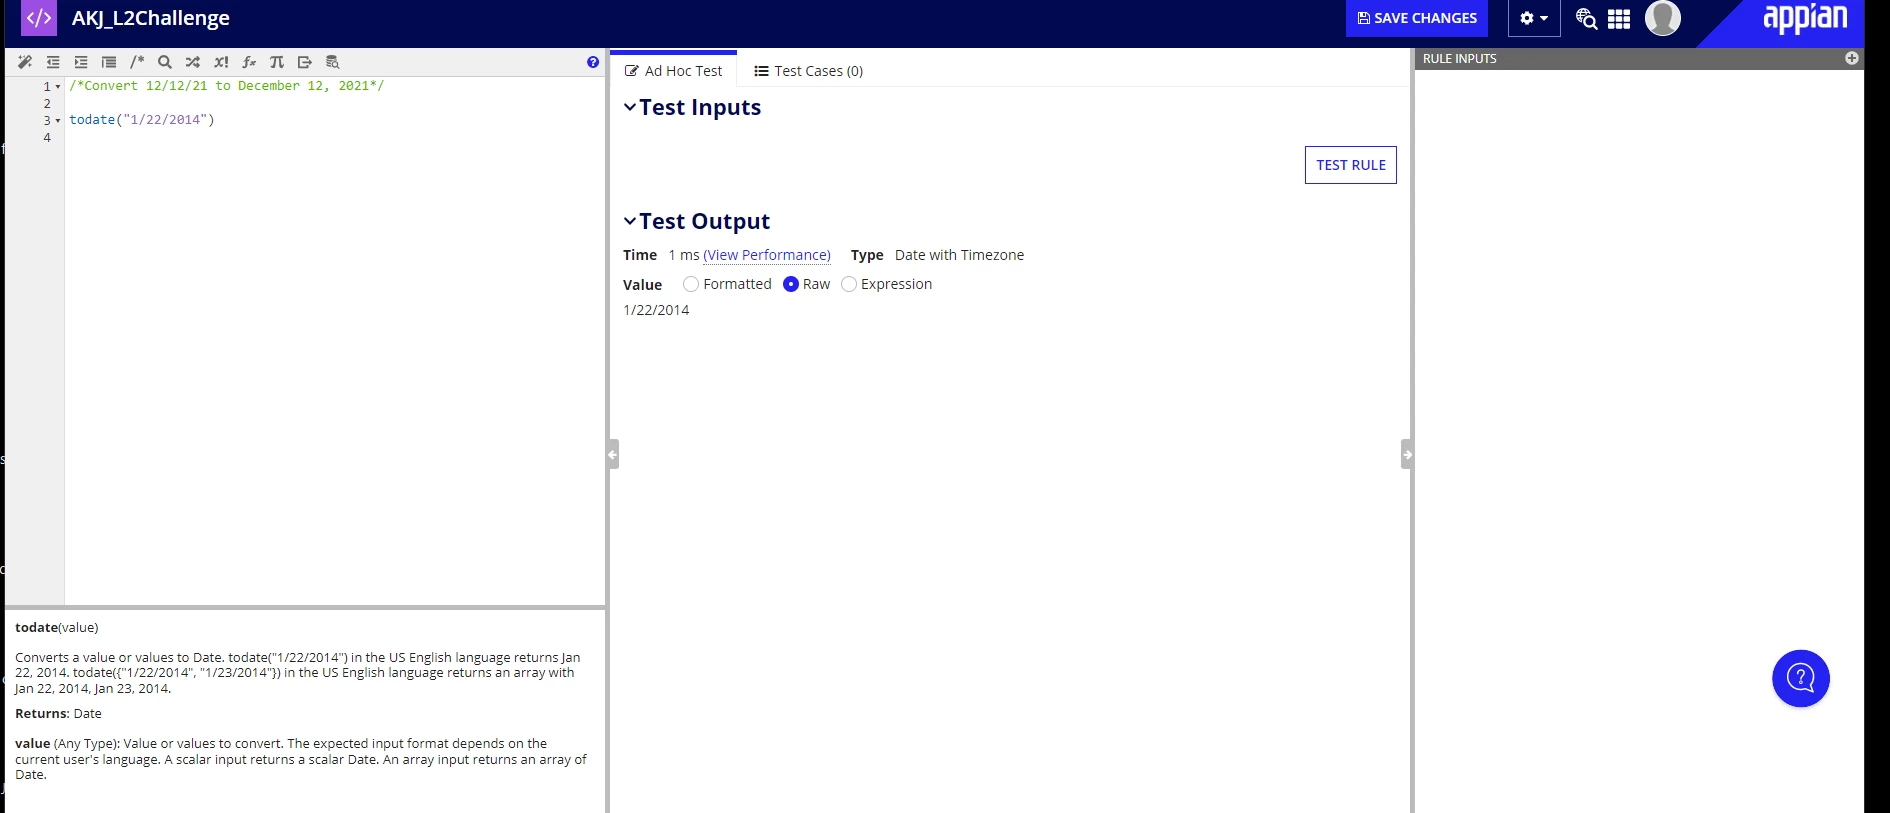Collapse Rule Inputs pane using right arrow
Viewport: 1890px width, 813px height.
pos(1407,454)
